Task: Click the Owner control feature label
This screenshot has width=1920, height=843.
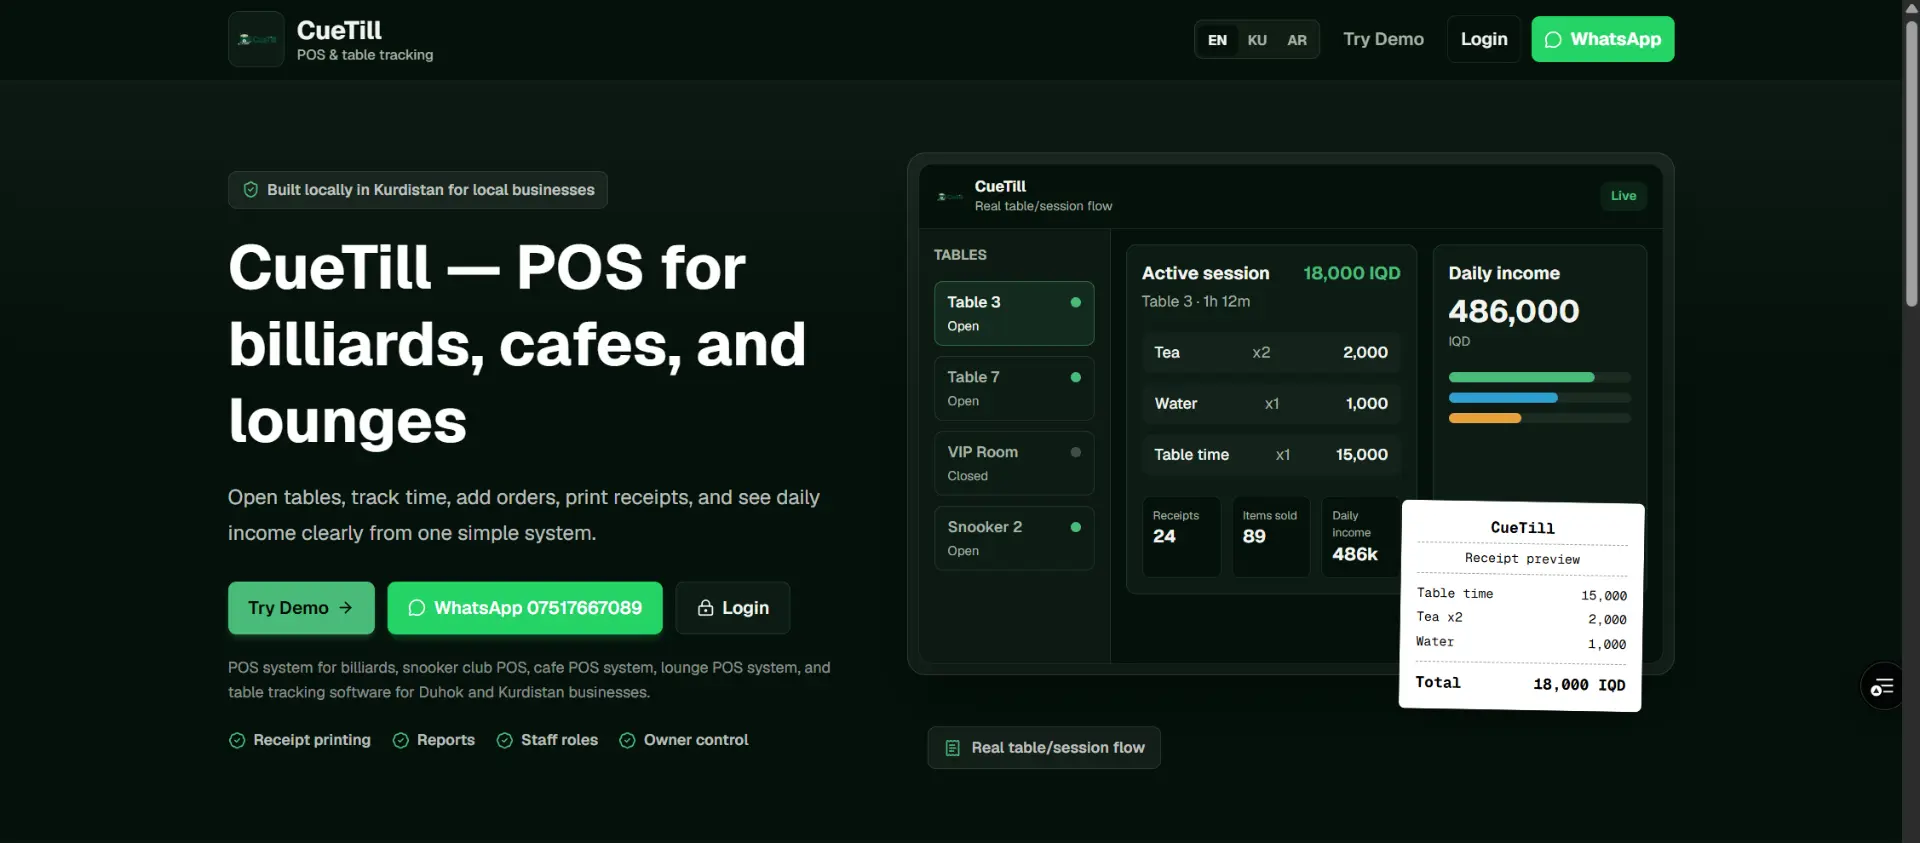Action: pos(696,740)
